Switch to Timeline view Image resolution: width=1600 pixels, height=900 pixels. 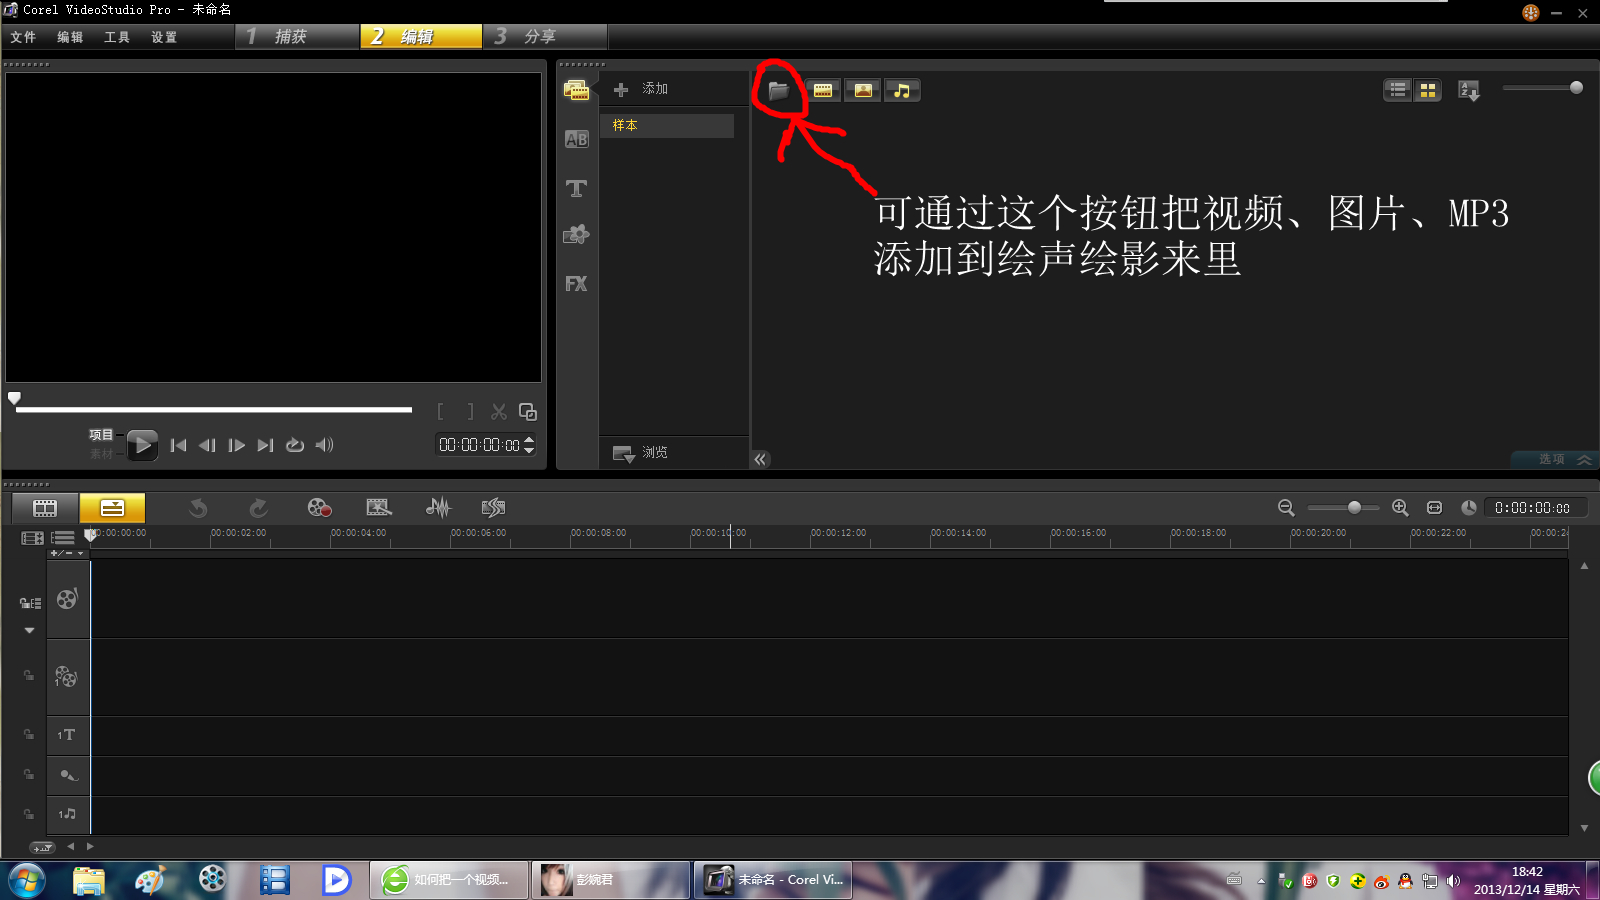pos(112,508)
